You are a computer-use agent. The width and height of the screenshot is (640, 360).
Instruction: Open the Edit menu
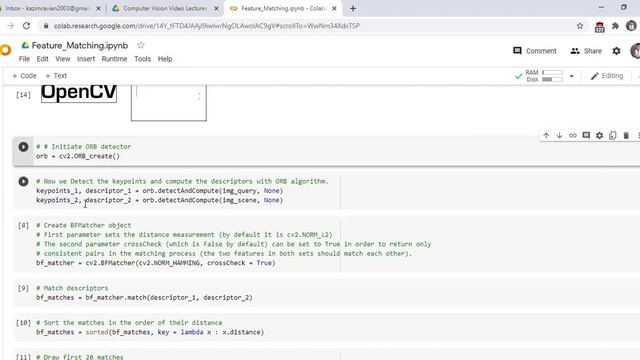click(x=42, y=59)
